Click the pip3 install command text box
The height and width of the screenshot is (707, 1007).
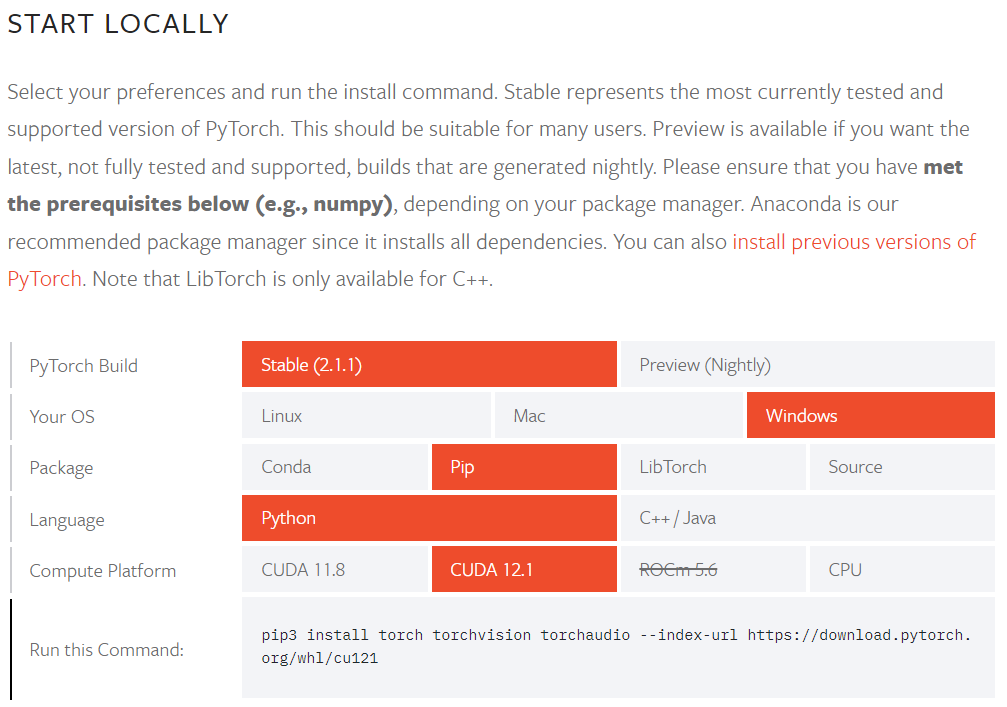click(617, 647)
